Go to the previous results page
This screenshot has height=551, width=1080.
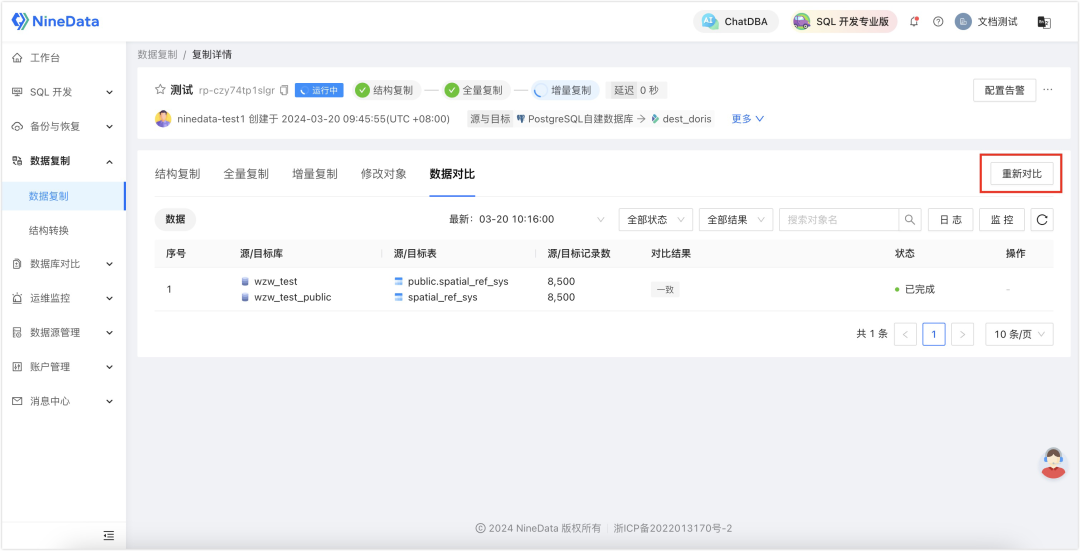point(905,335)
